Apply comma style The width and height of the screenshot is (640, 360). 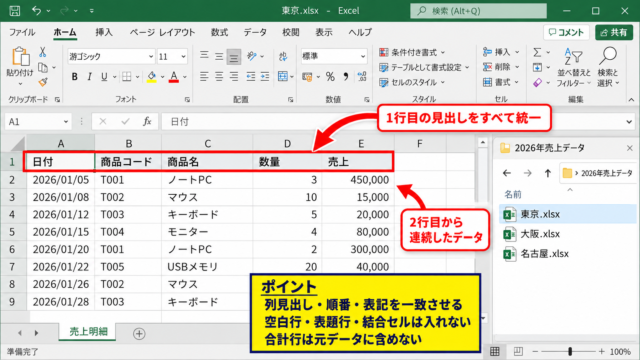(x=346, y=76)
